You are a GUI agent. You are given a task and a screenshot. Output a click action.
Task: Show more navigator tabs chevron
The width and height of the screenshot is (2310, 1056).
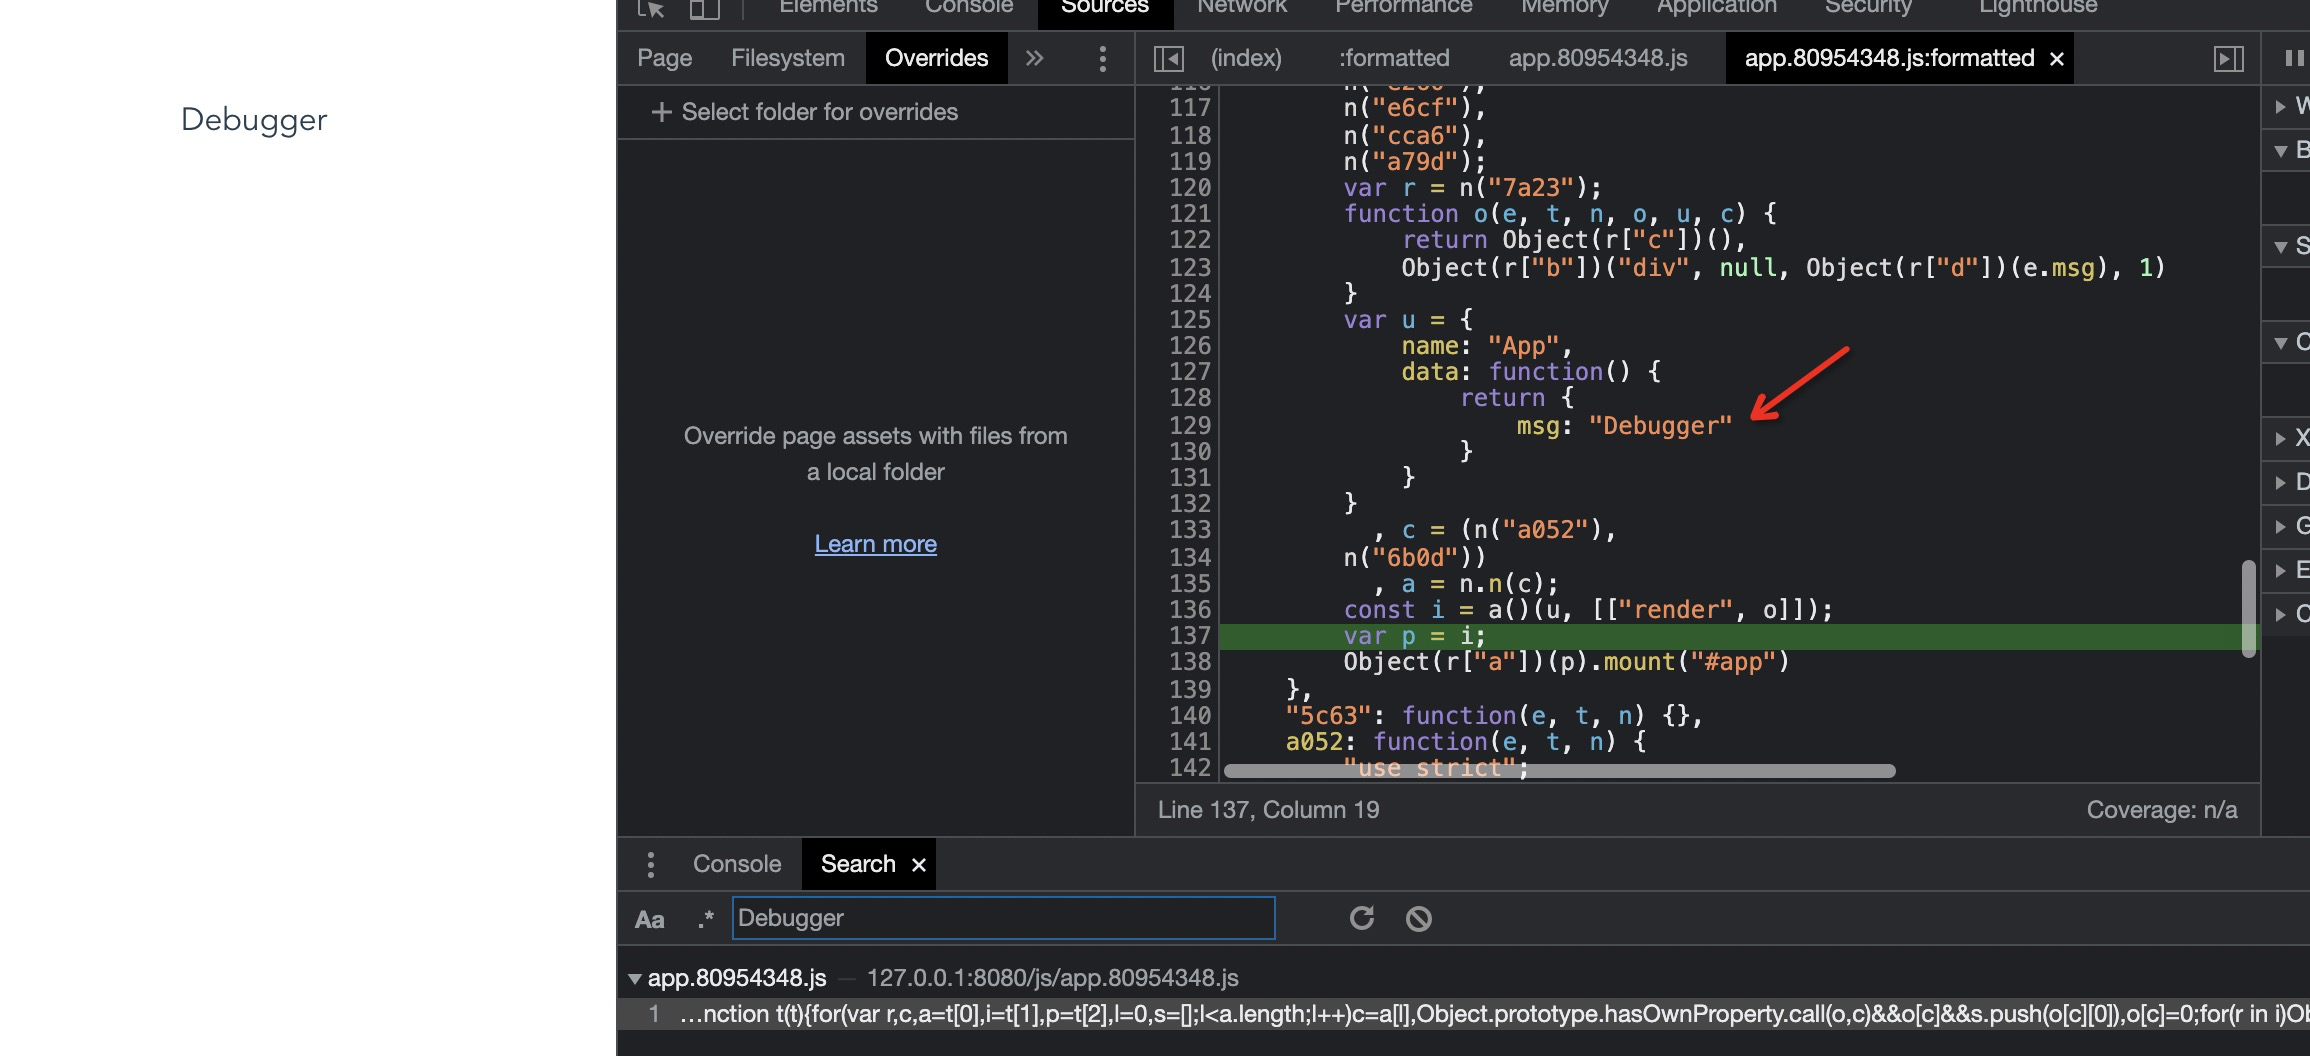coord(1035,58)
